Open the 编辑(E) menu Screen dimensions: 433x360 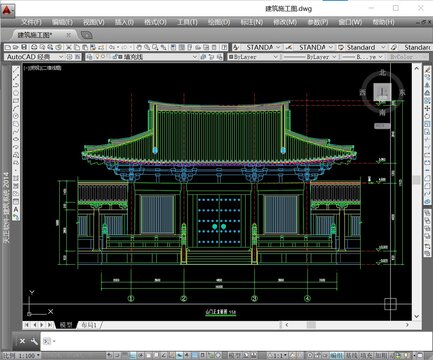62,22
